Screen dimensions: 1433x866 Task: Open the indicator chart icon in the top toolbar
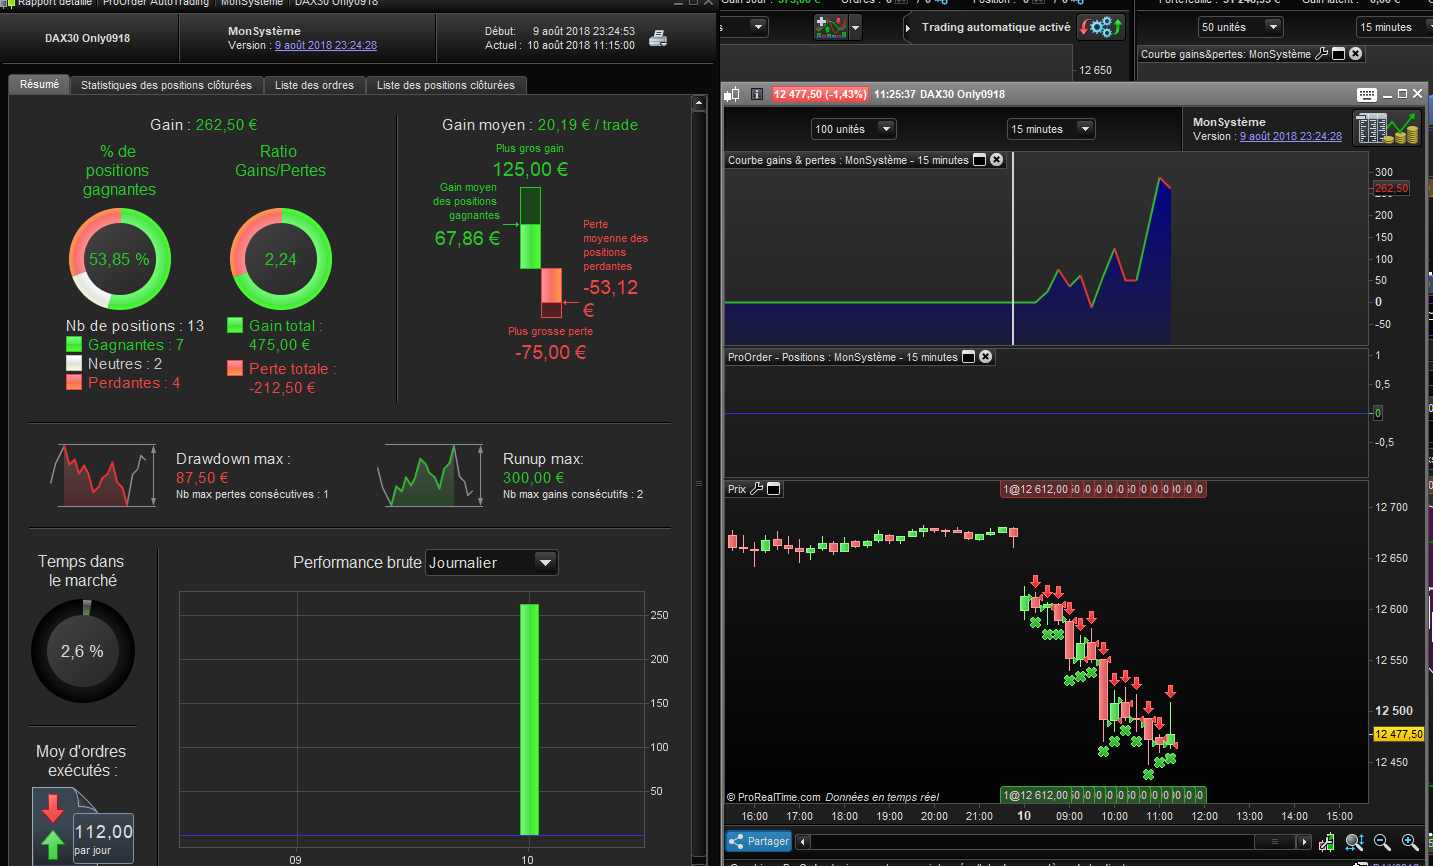(830, 27)
